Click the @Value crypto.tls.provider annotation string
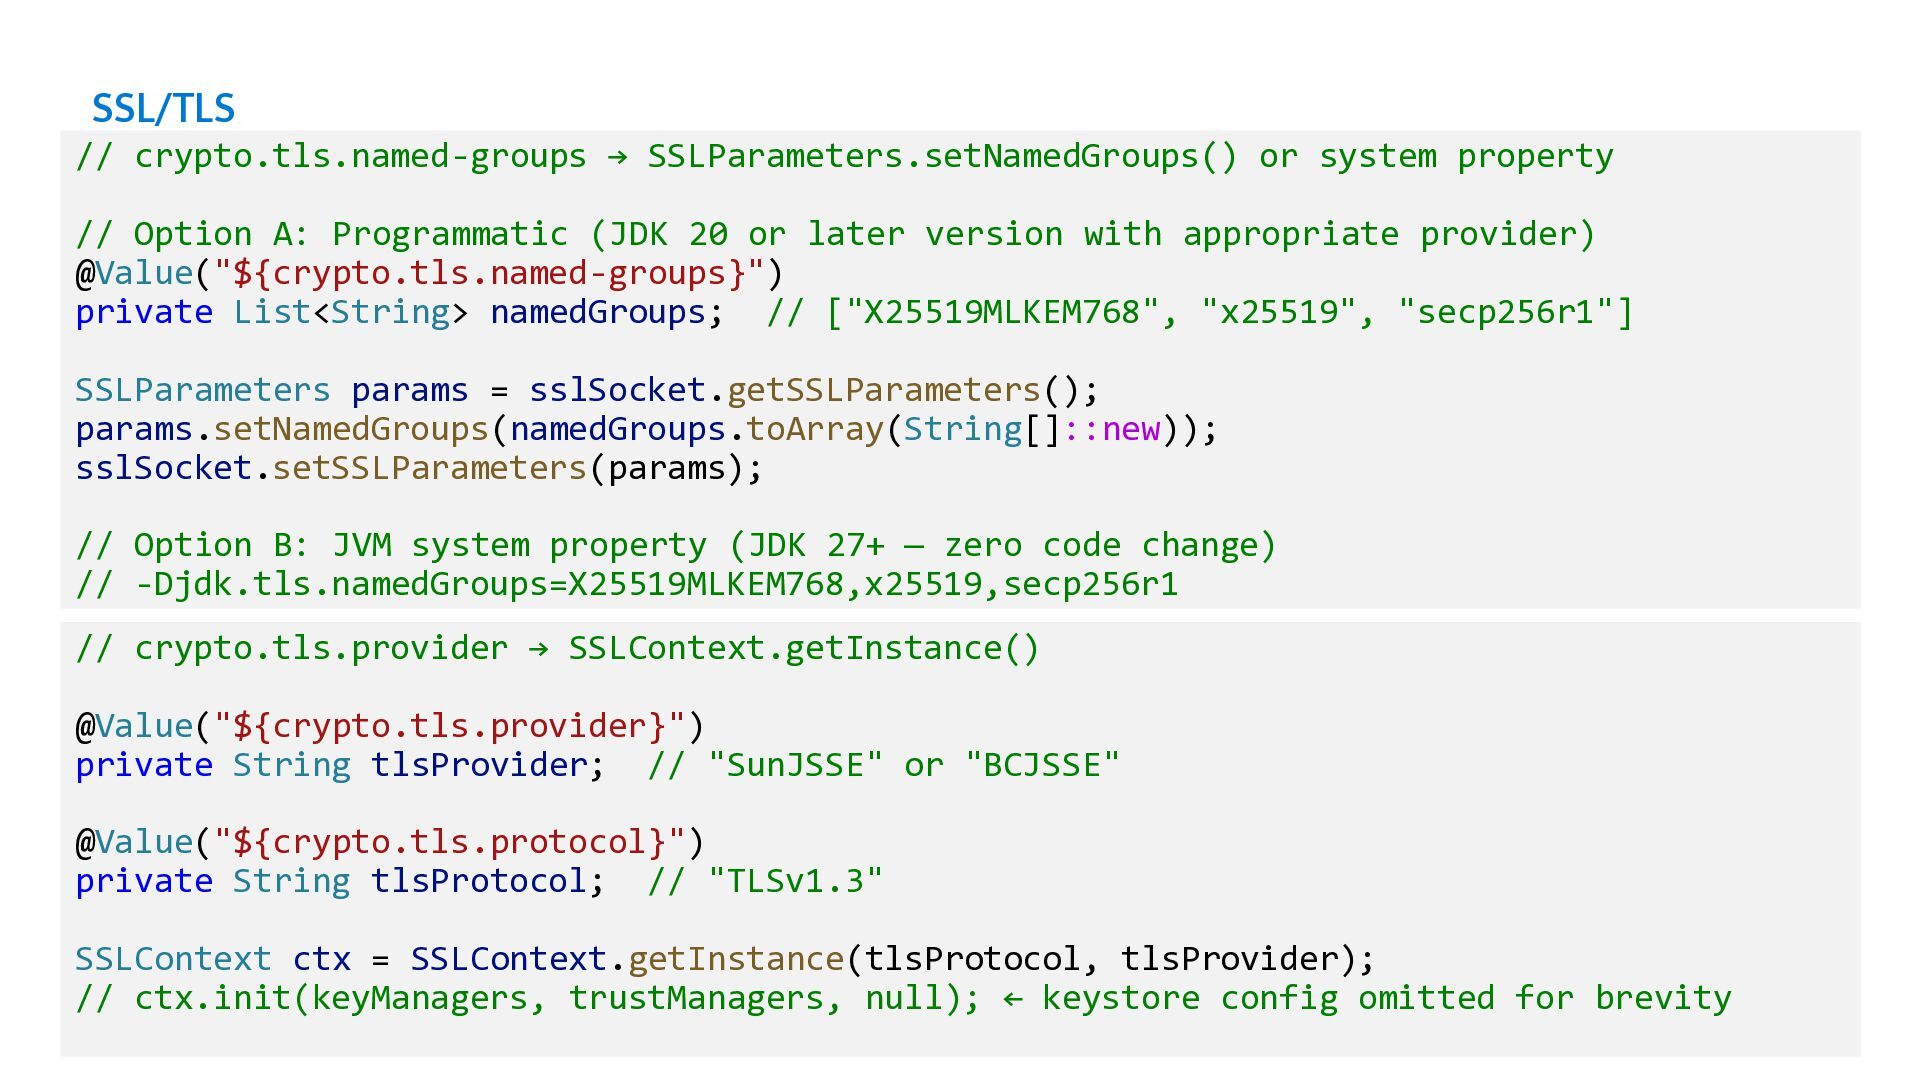The height and width of the screenshot is (1080, 1920). click(449, 726)
